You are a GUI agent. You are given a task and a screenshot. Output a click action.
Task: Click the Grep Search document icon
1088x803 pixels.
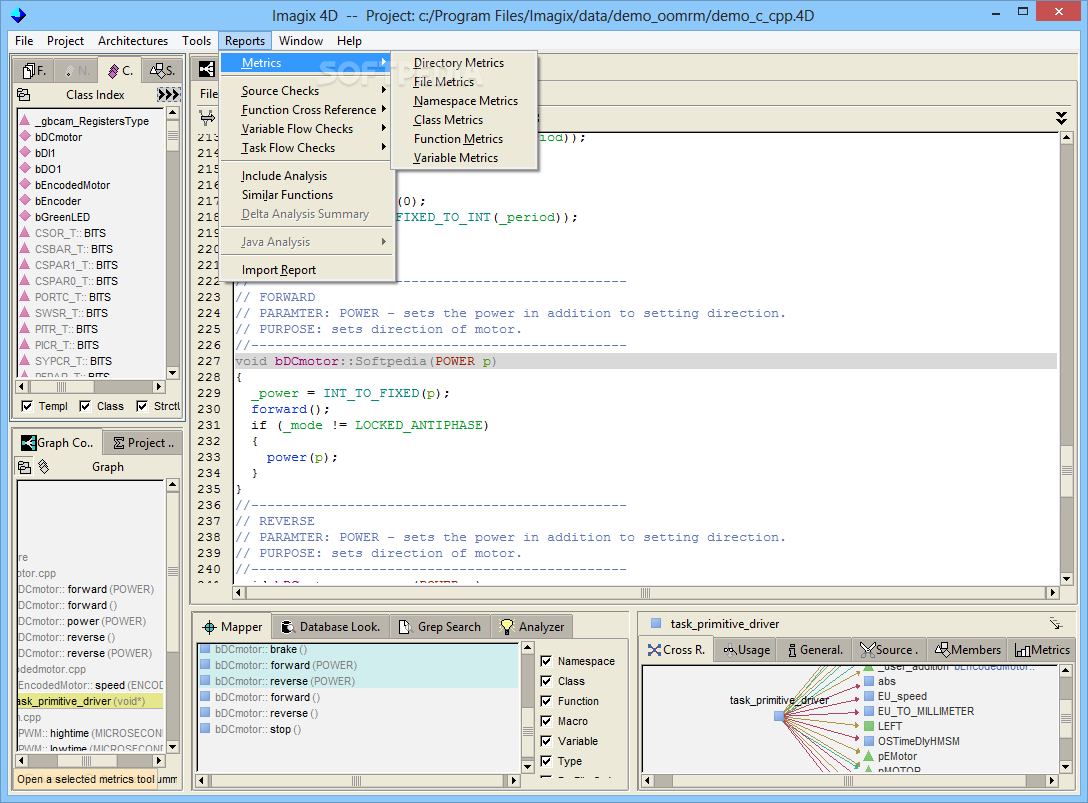(x=405, y=627)
